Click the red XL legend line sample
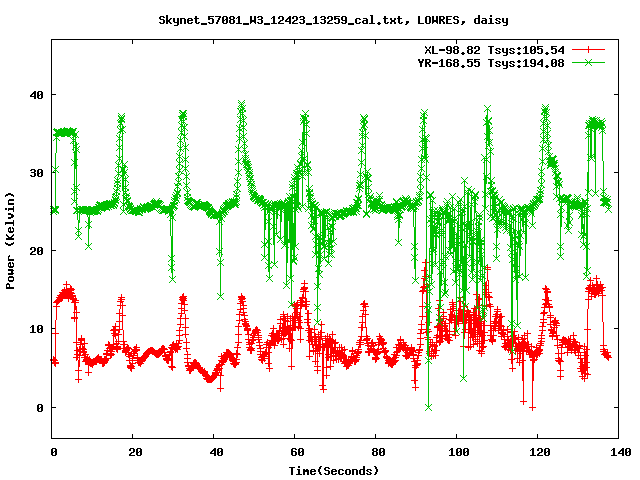This screenshot has height=480, width=640. pyautogui.click(x=588, y=50)
